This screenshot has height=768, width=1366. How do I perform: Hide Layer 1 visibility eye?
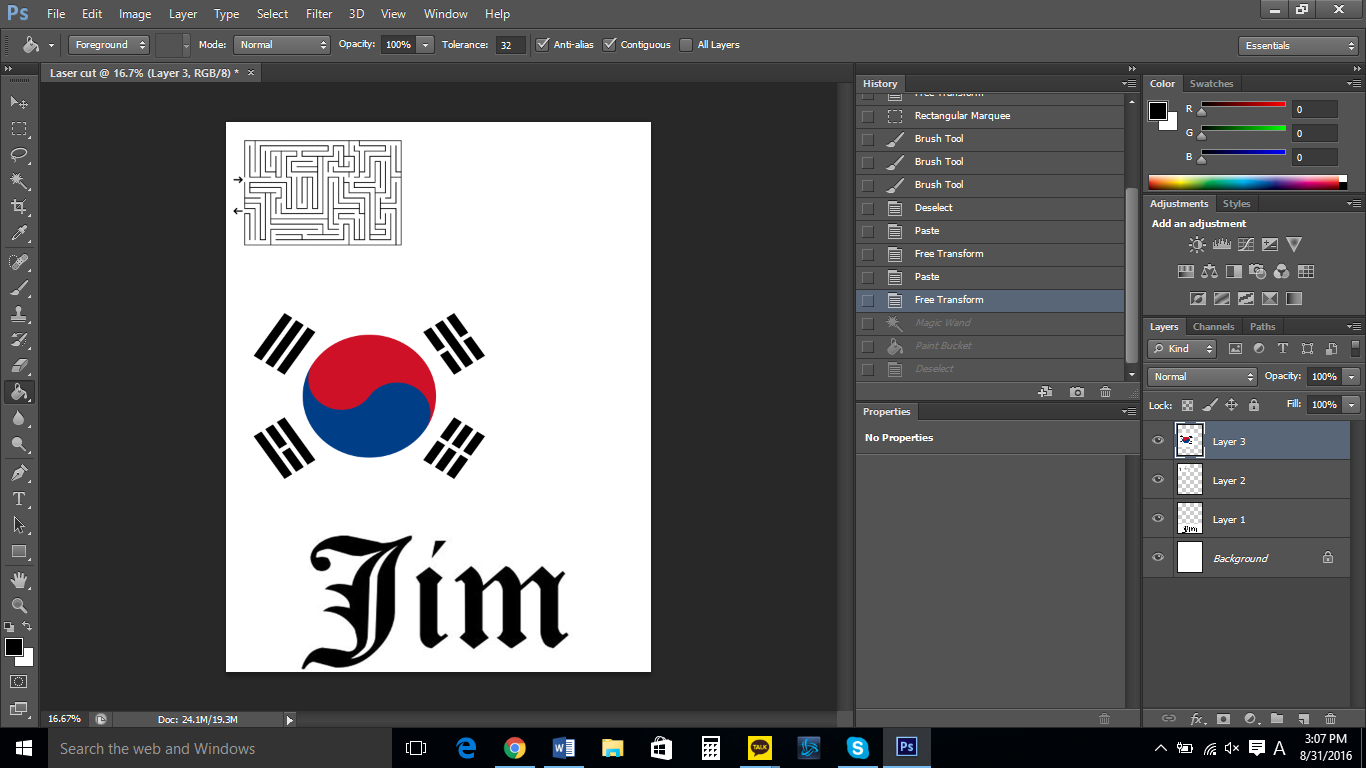pyautogui.click(x=1158, y=518)
